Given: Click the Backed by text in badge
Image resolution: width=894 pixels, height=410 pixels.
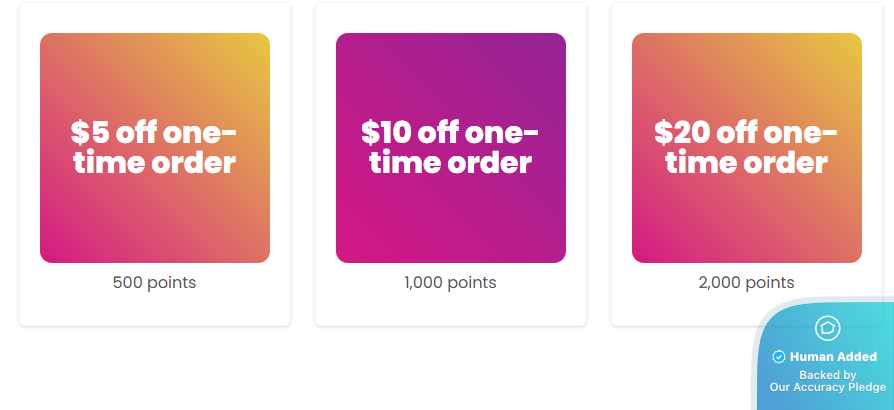Looking at the screenshot, I should 827,375.
